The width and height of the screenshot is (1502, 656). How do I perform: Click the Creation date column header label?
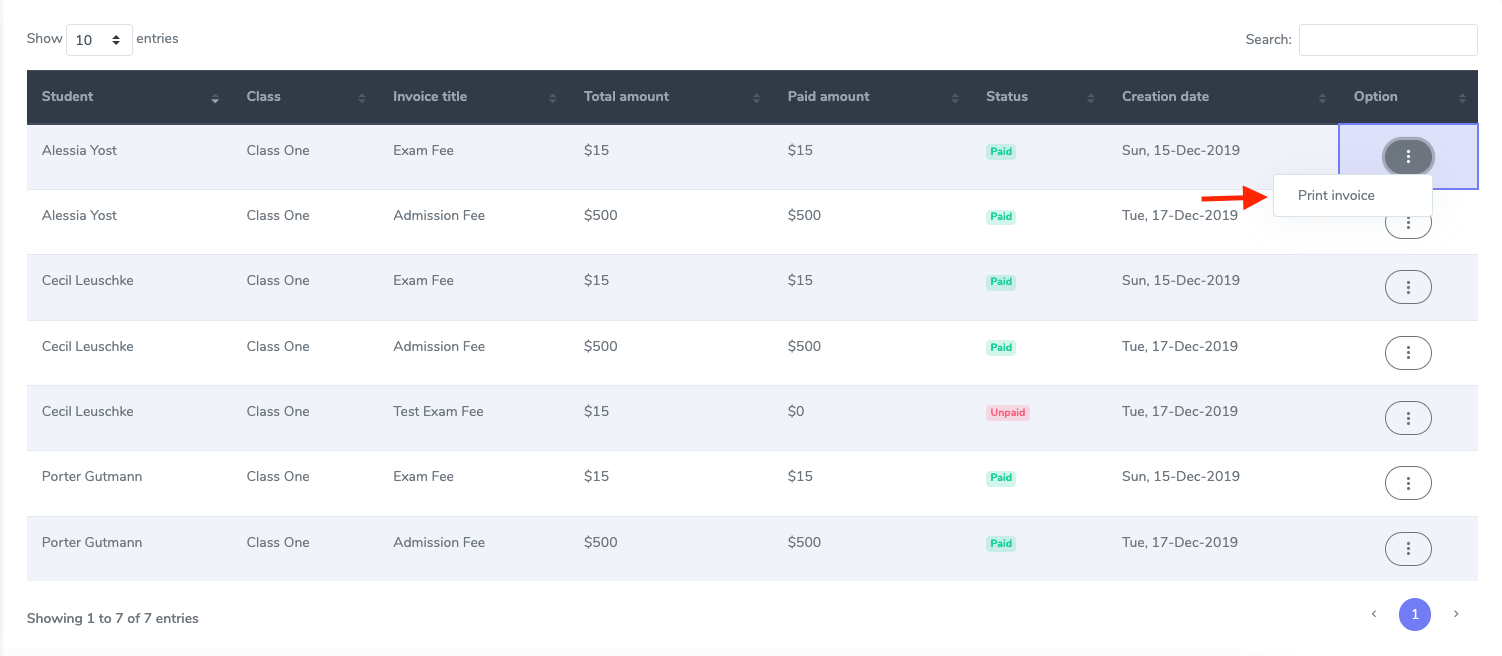tap(1165, 96)
